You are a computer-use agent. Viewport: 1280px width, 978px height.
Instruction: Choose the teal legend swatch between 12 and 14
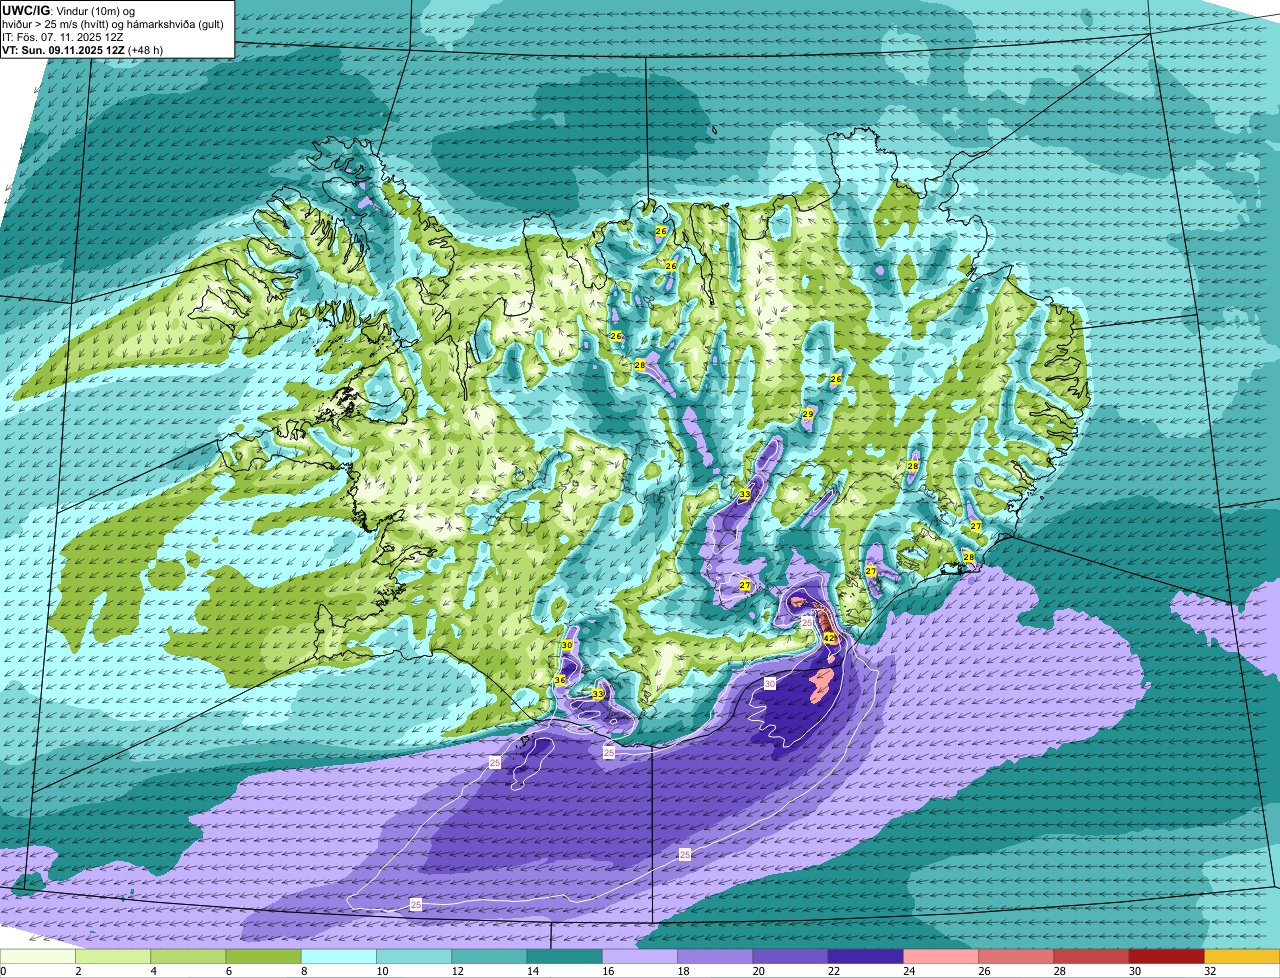coord(489,956)
